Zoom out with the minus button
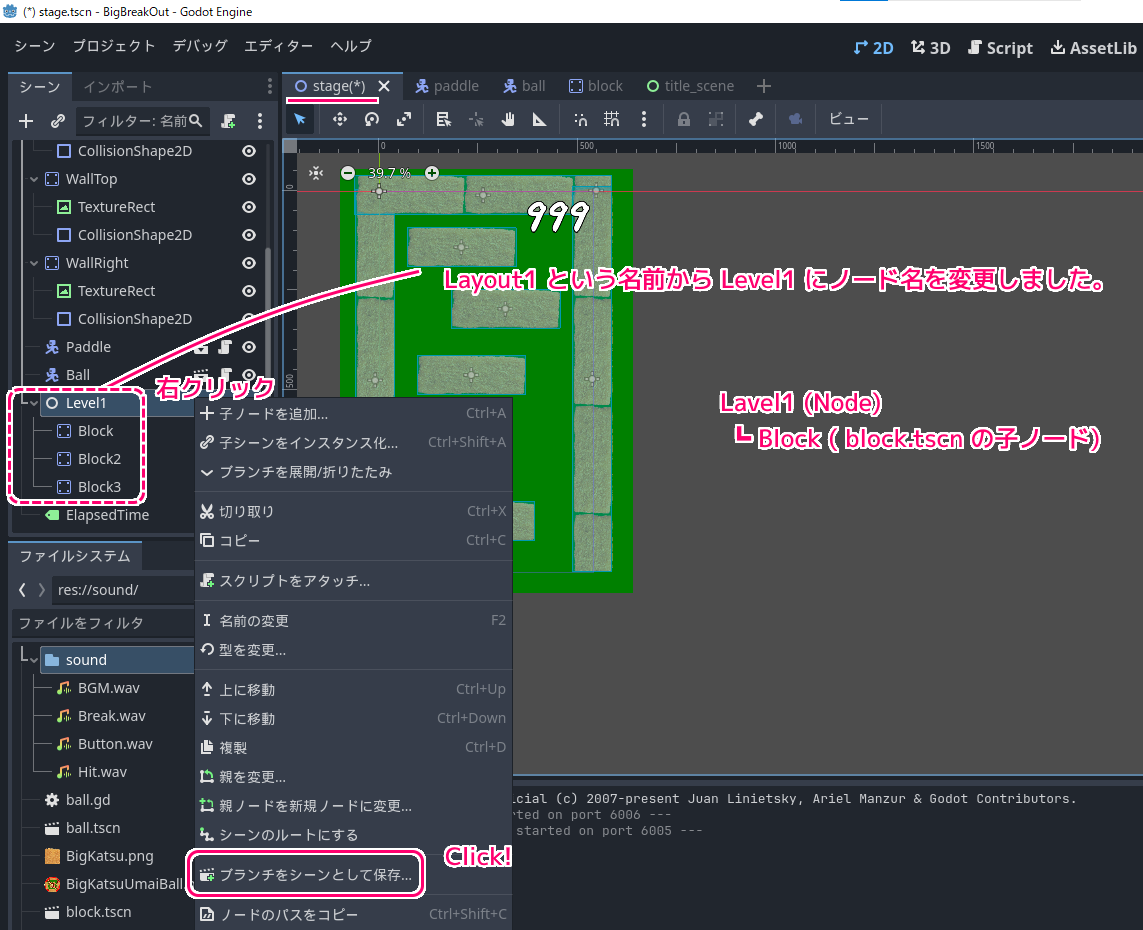Viewport: 1143px width, 930px height. (x=348, y=173)
